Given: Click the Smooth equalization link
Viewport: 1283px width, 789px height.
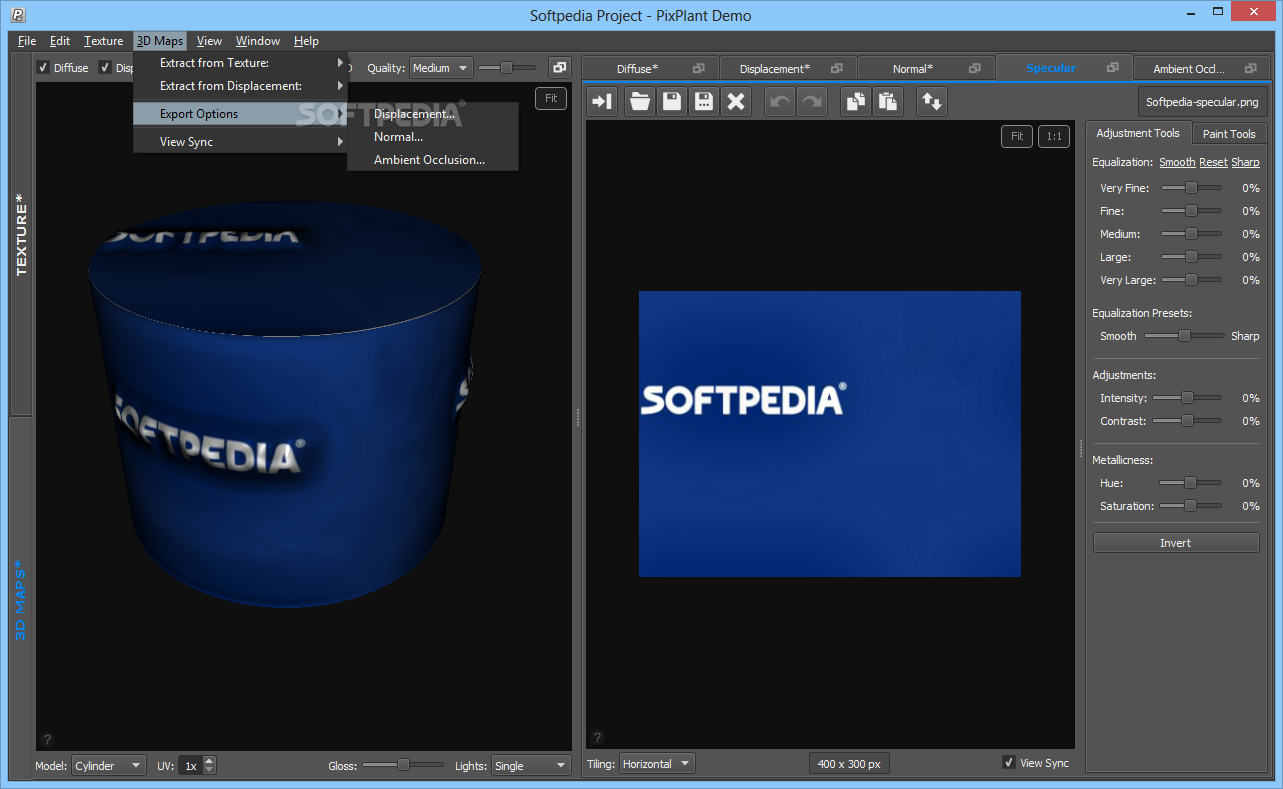Looking at the screenshot, I should [x=1177, y=162].
